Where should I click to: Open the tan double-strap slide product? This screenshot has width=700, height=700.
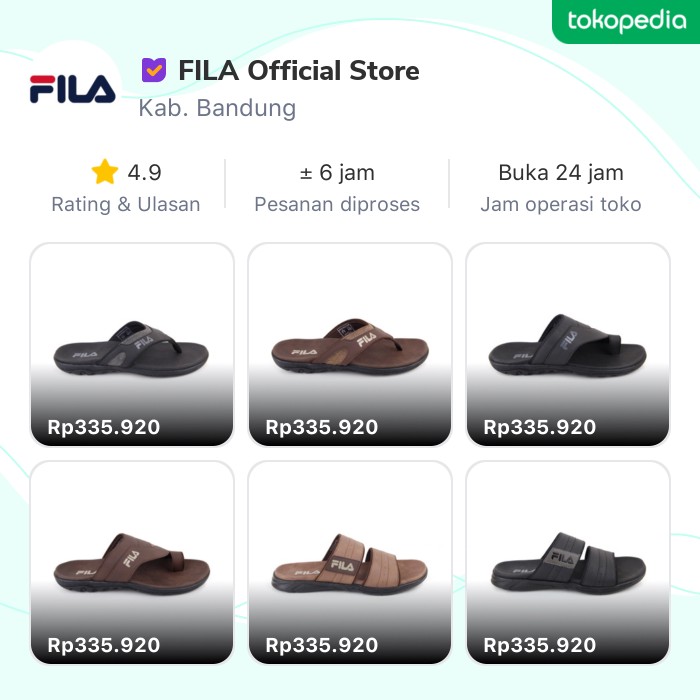[350, 561]
